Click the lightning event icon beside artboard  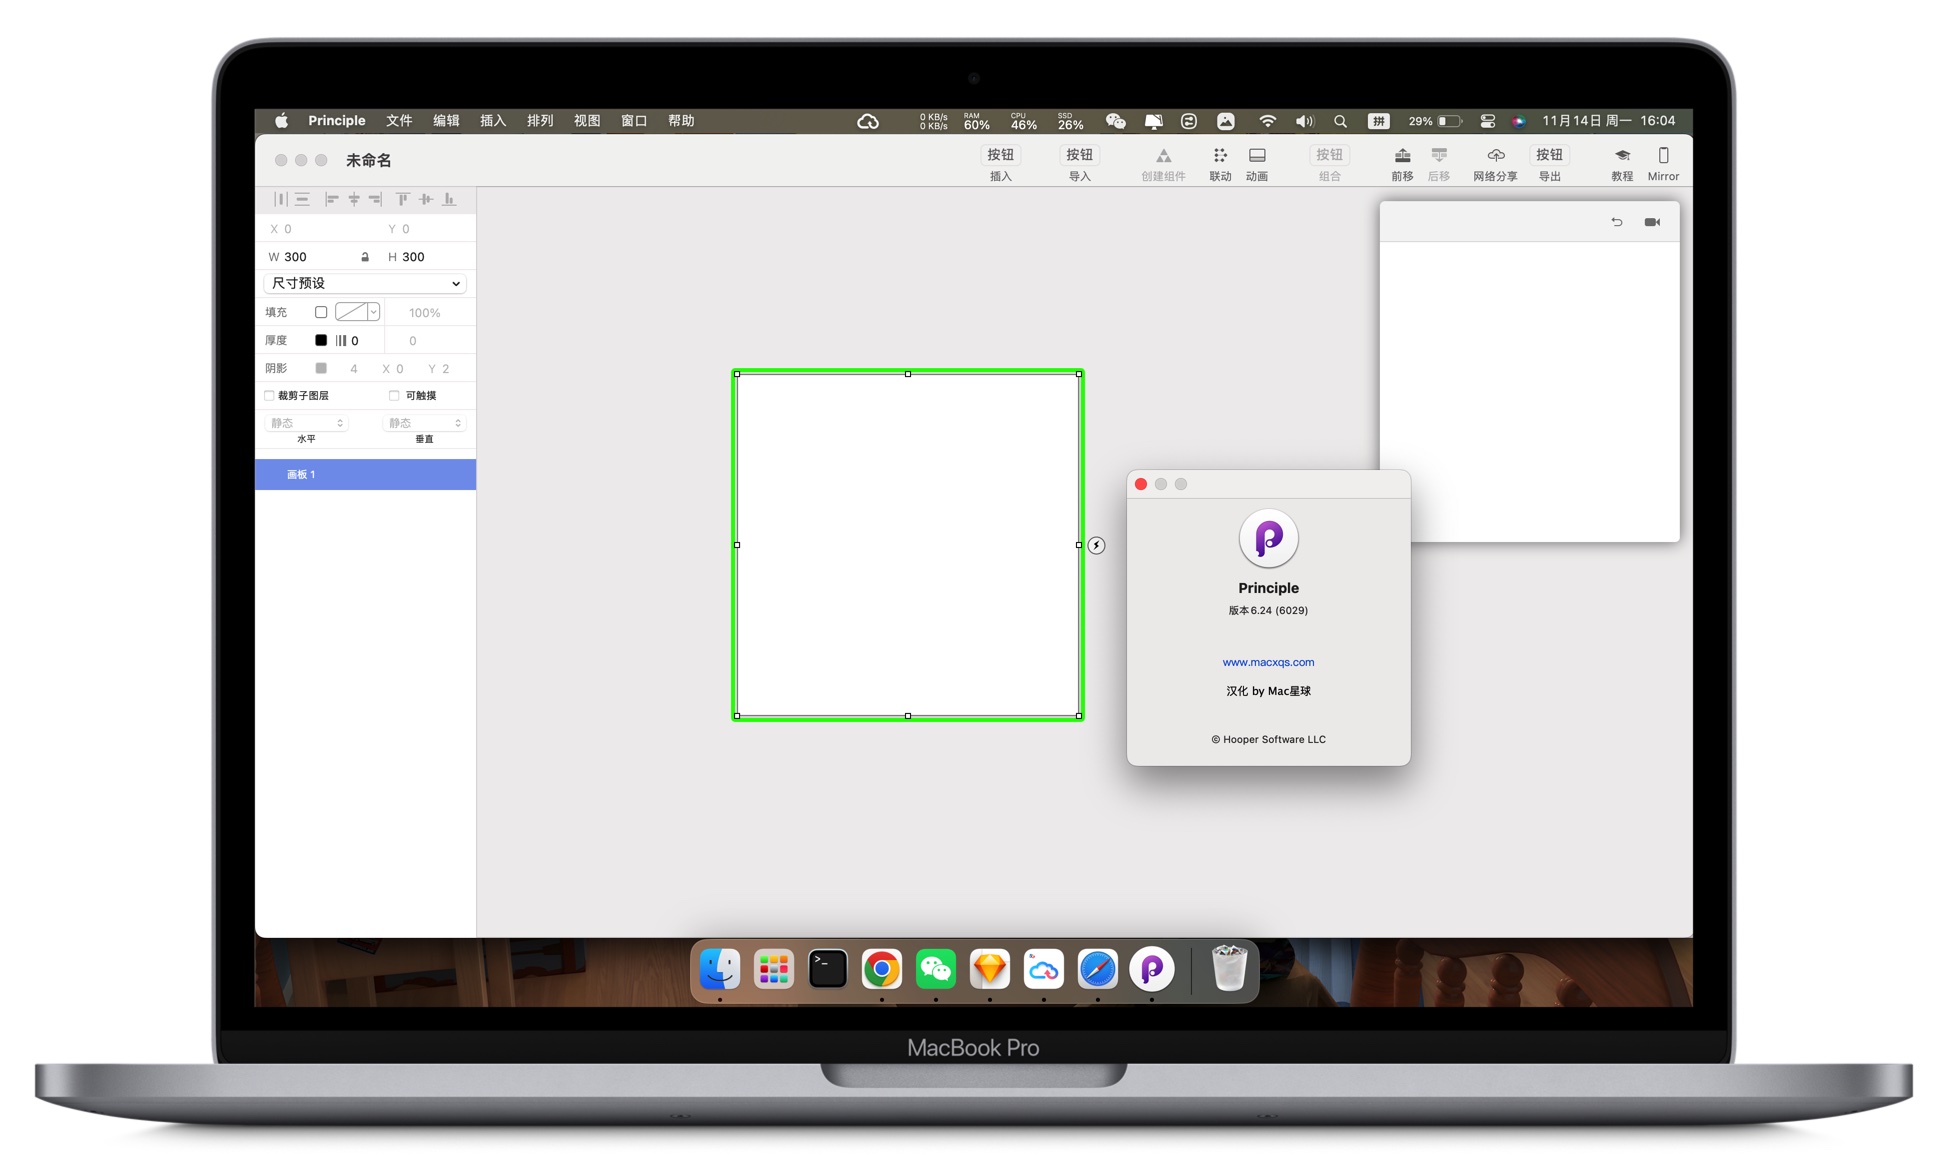(1097, 545)
